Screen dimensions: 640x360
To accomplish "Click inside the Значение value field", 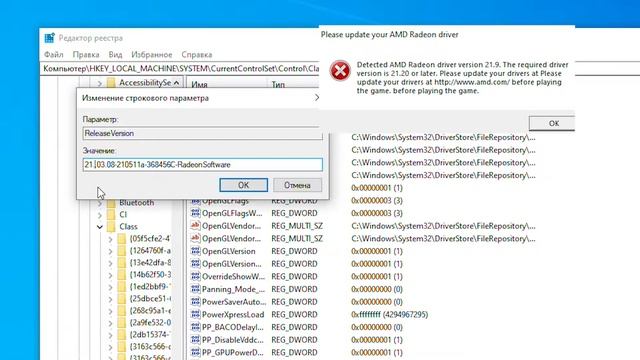I will [x=202, y=164].
